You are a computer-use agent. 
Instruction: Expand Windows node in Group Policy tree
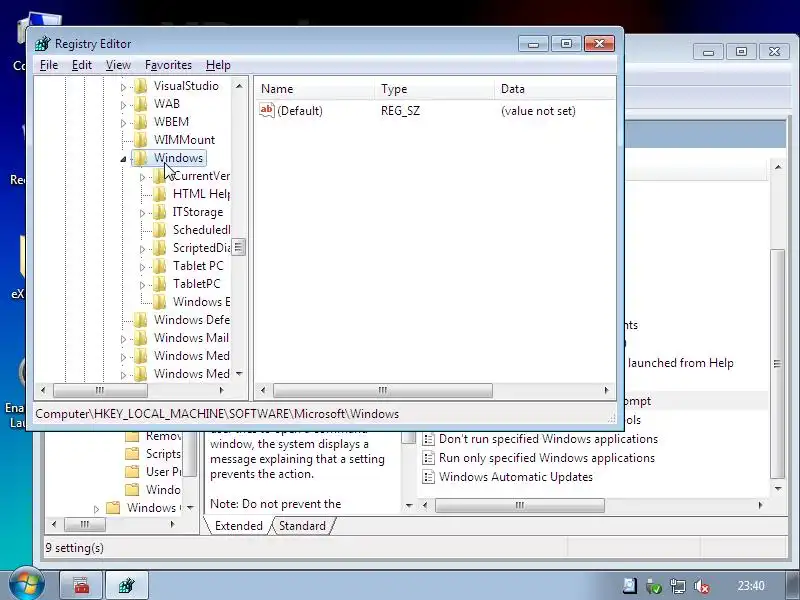click(96, 509)
